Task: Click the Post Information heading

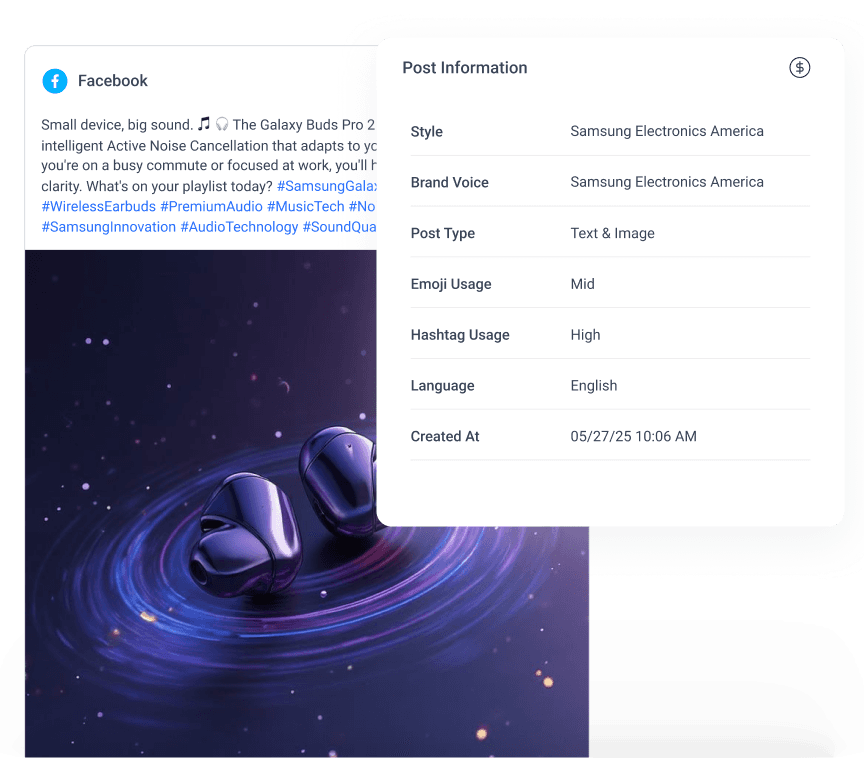Action: pos(465,68)
